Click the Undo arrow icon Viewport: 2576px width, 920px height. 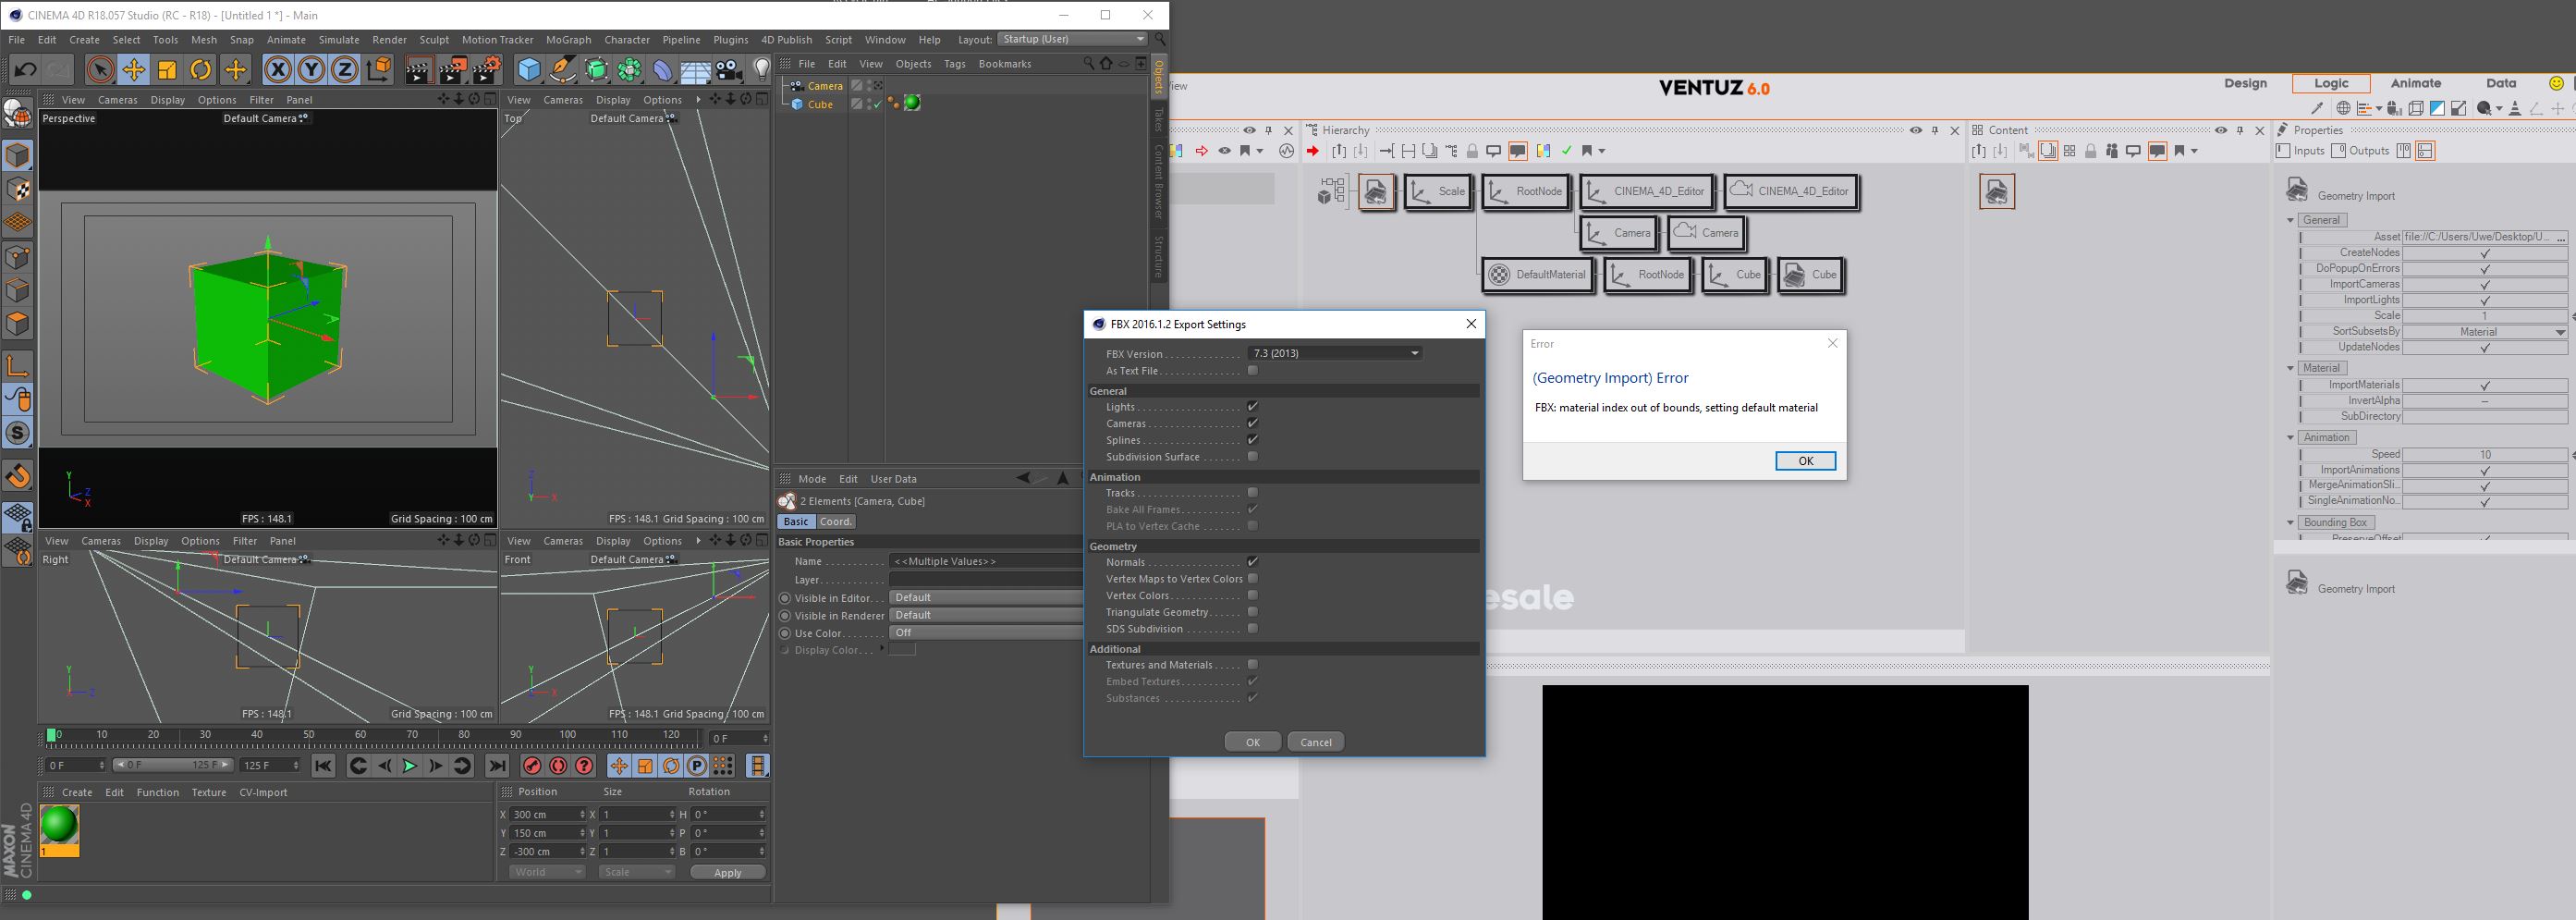(25, 69)
